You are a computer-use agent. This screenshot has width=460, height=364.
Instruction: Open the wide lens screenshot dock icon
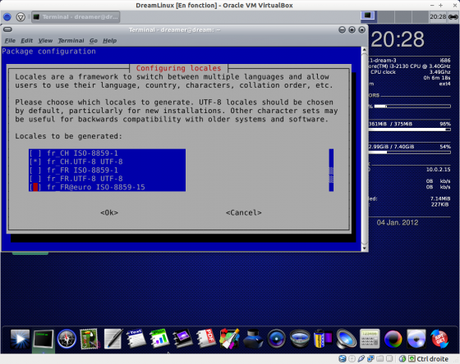coord(300,339)
